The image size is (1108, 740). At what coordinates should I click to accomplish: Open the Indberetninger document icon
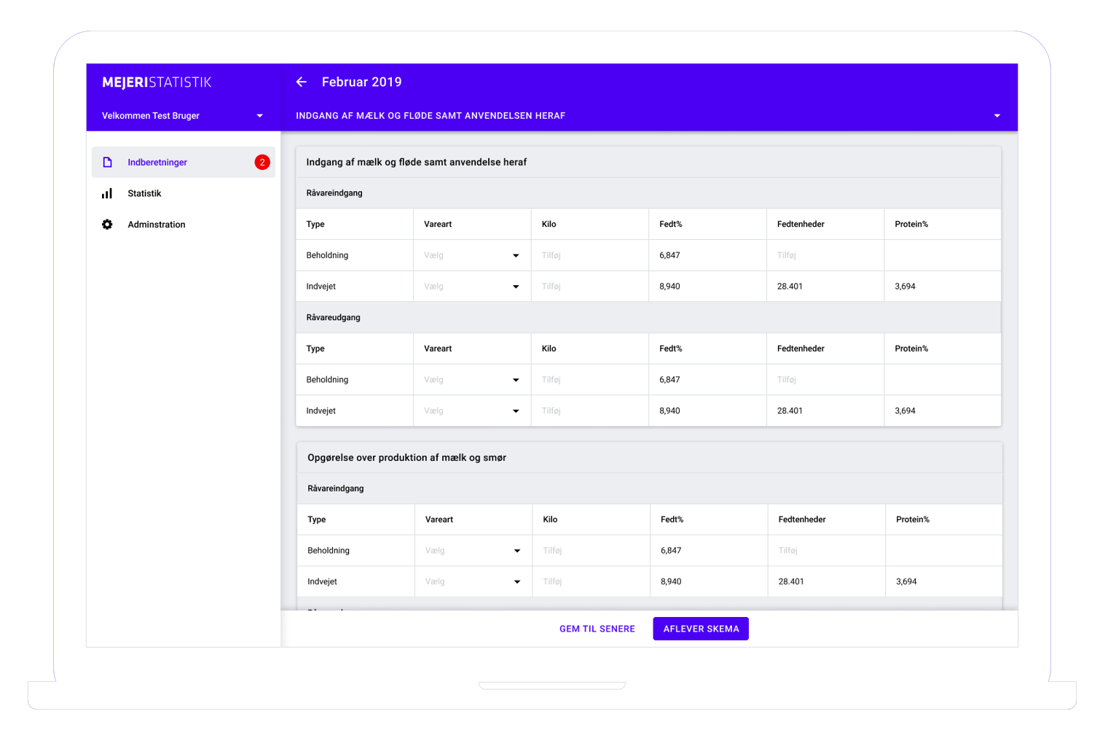[x=107, y=163]
